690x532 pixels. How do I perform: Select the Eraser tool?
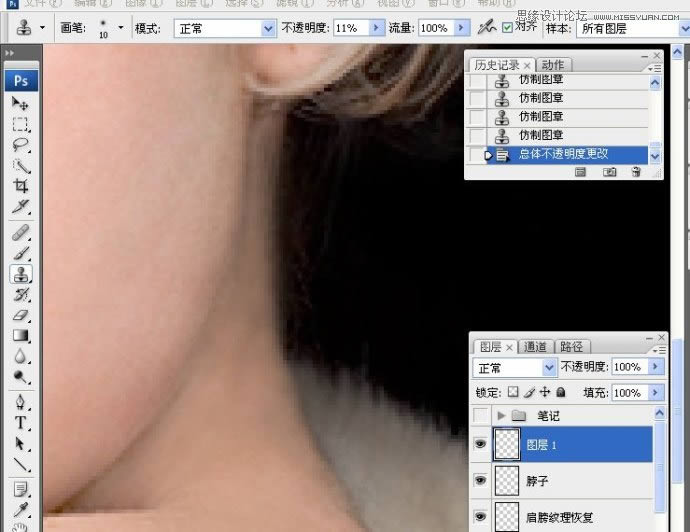click(x=21, y=315)
